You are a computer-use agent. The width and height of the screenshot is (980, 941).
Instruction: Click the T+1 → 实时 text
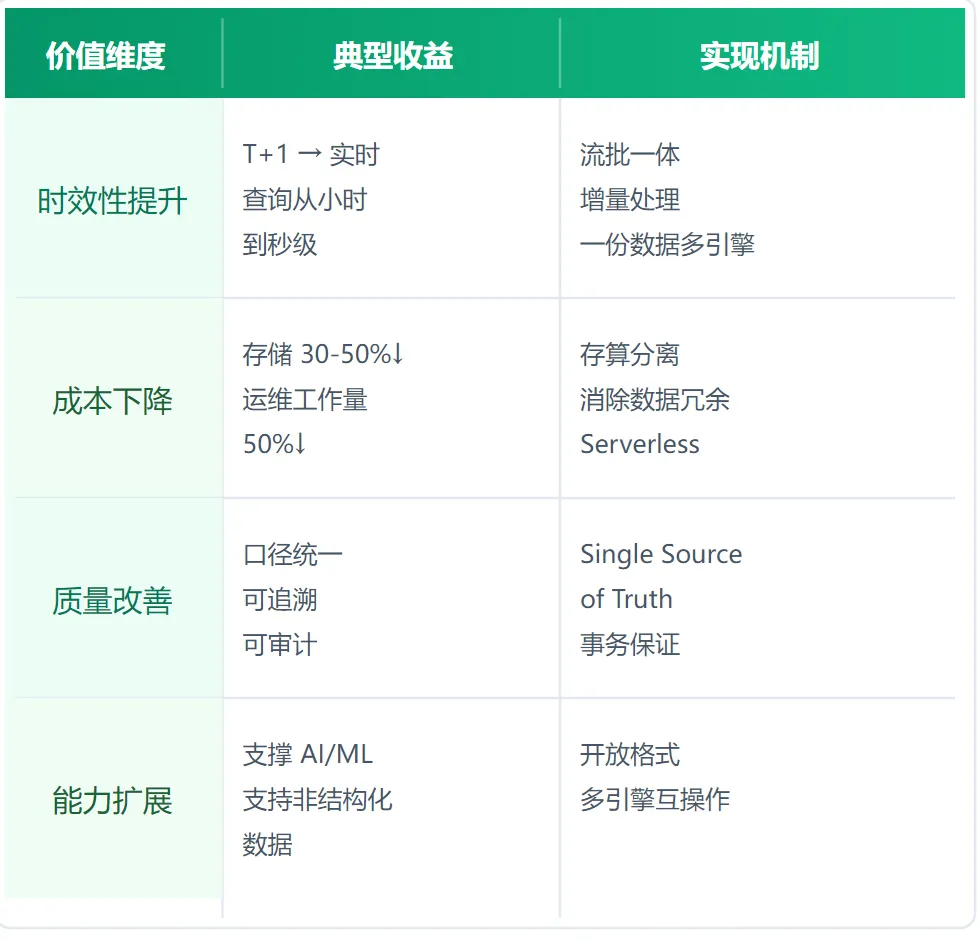(x=311, y=155)
